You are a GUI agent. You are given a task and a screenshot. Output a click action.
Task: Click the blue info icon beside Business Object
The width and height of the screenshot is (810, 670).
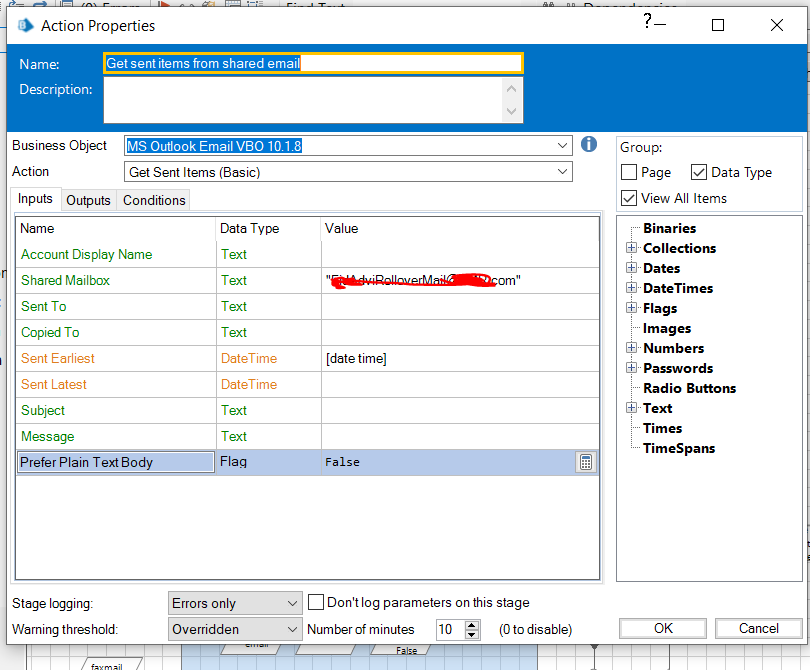point(589,145)
